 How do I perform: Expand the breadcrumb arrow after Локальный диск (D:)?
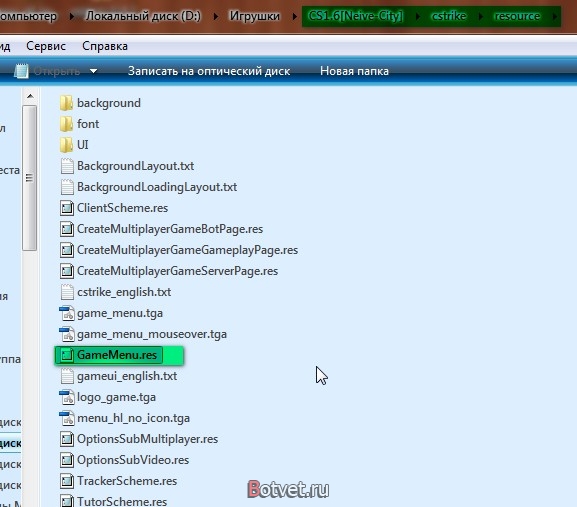[215, 17]
